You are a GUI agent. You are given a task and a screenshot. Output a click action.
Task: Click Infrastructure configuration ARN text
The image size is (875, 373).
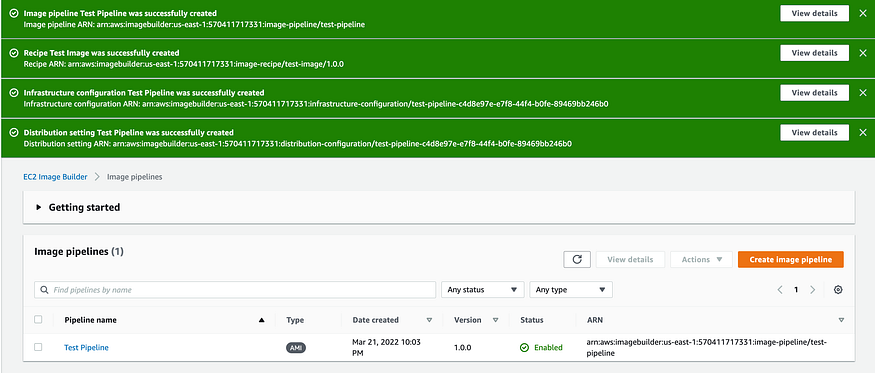tap(316, 104)
